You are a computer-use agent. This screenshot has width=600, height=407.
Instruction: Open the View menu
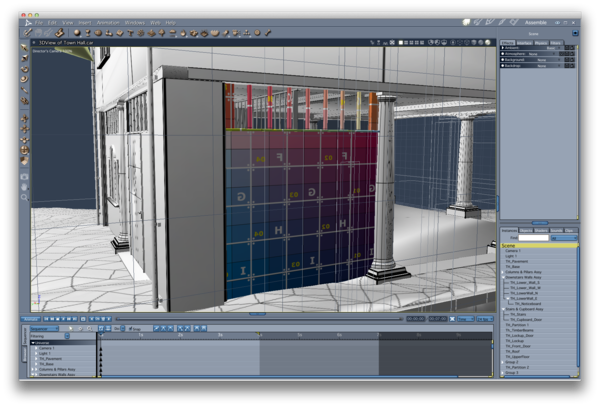(x=67, y=23)
